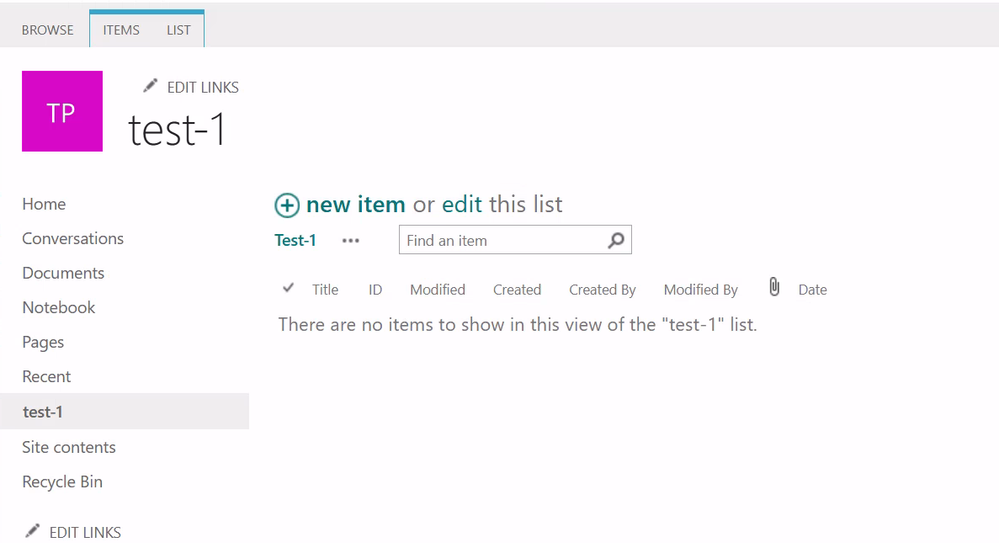Select the Test-1 view link
This screenshot has height=543, width=999.
click(295, 240)
